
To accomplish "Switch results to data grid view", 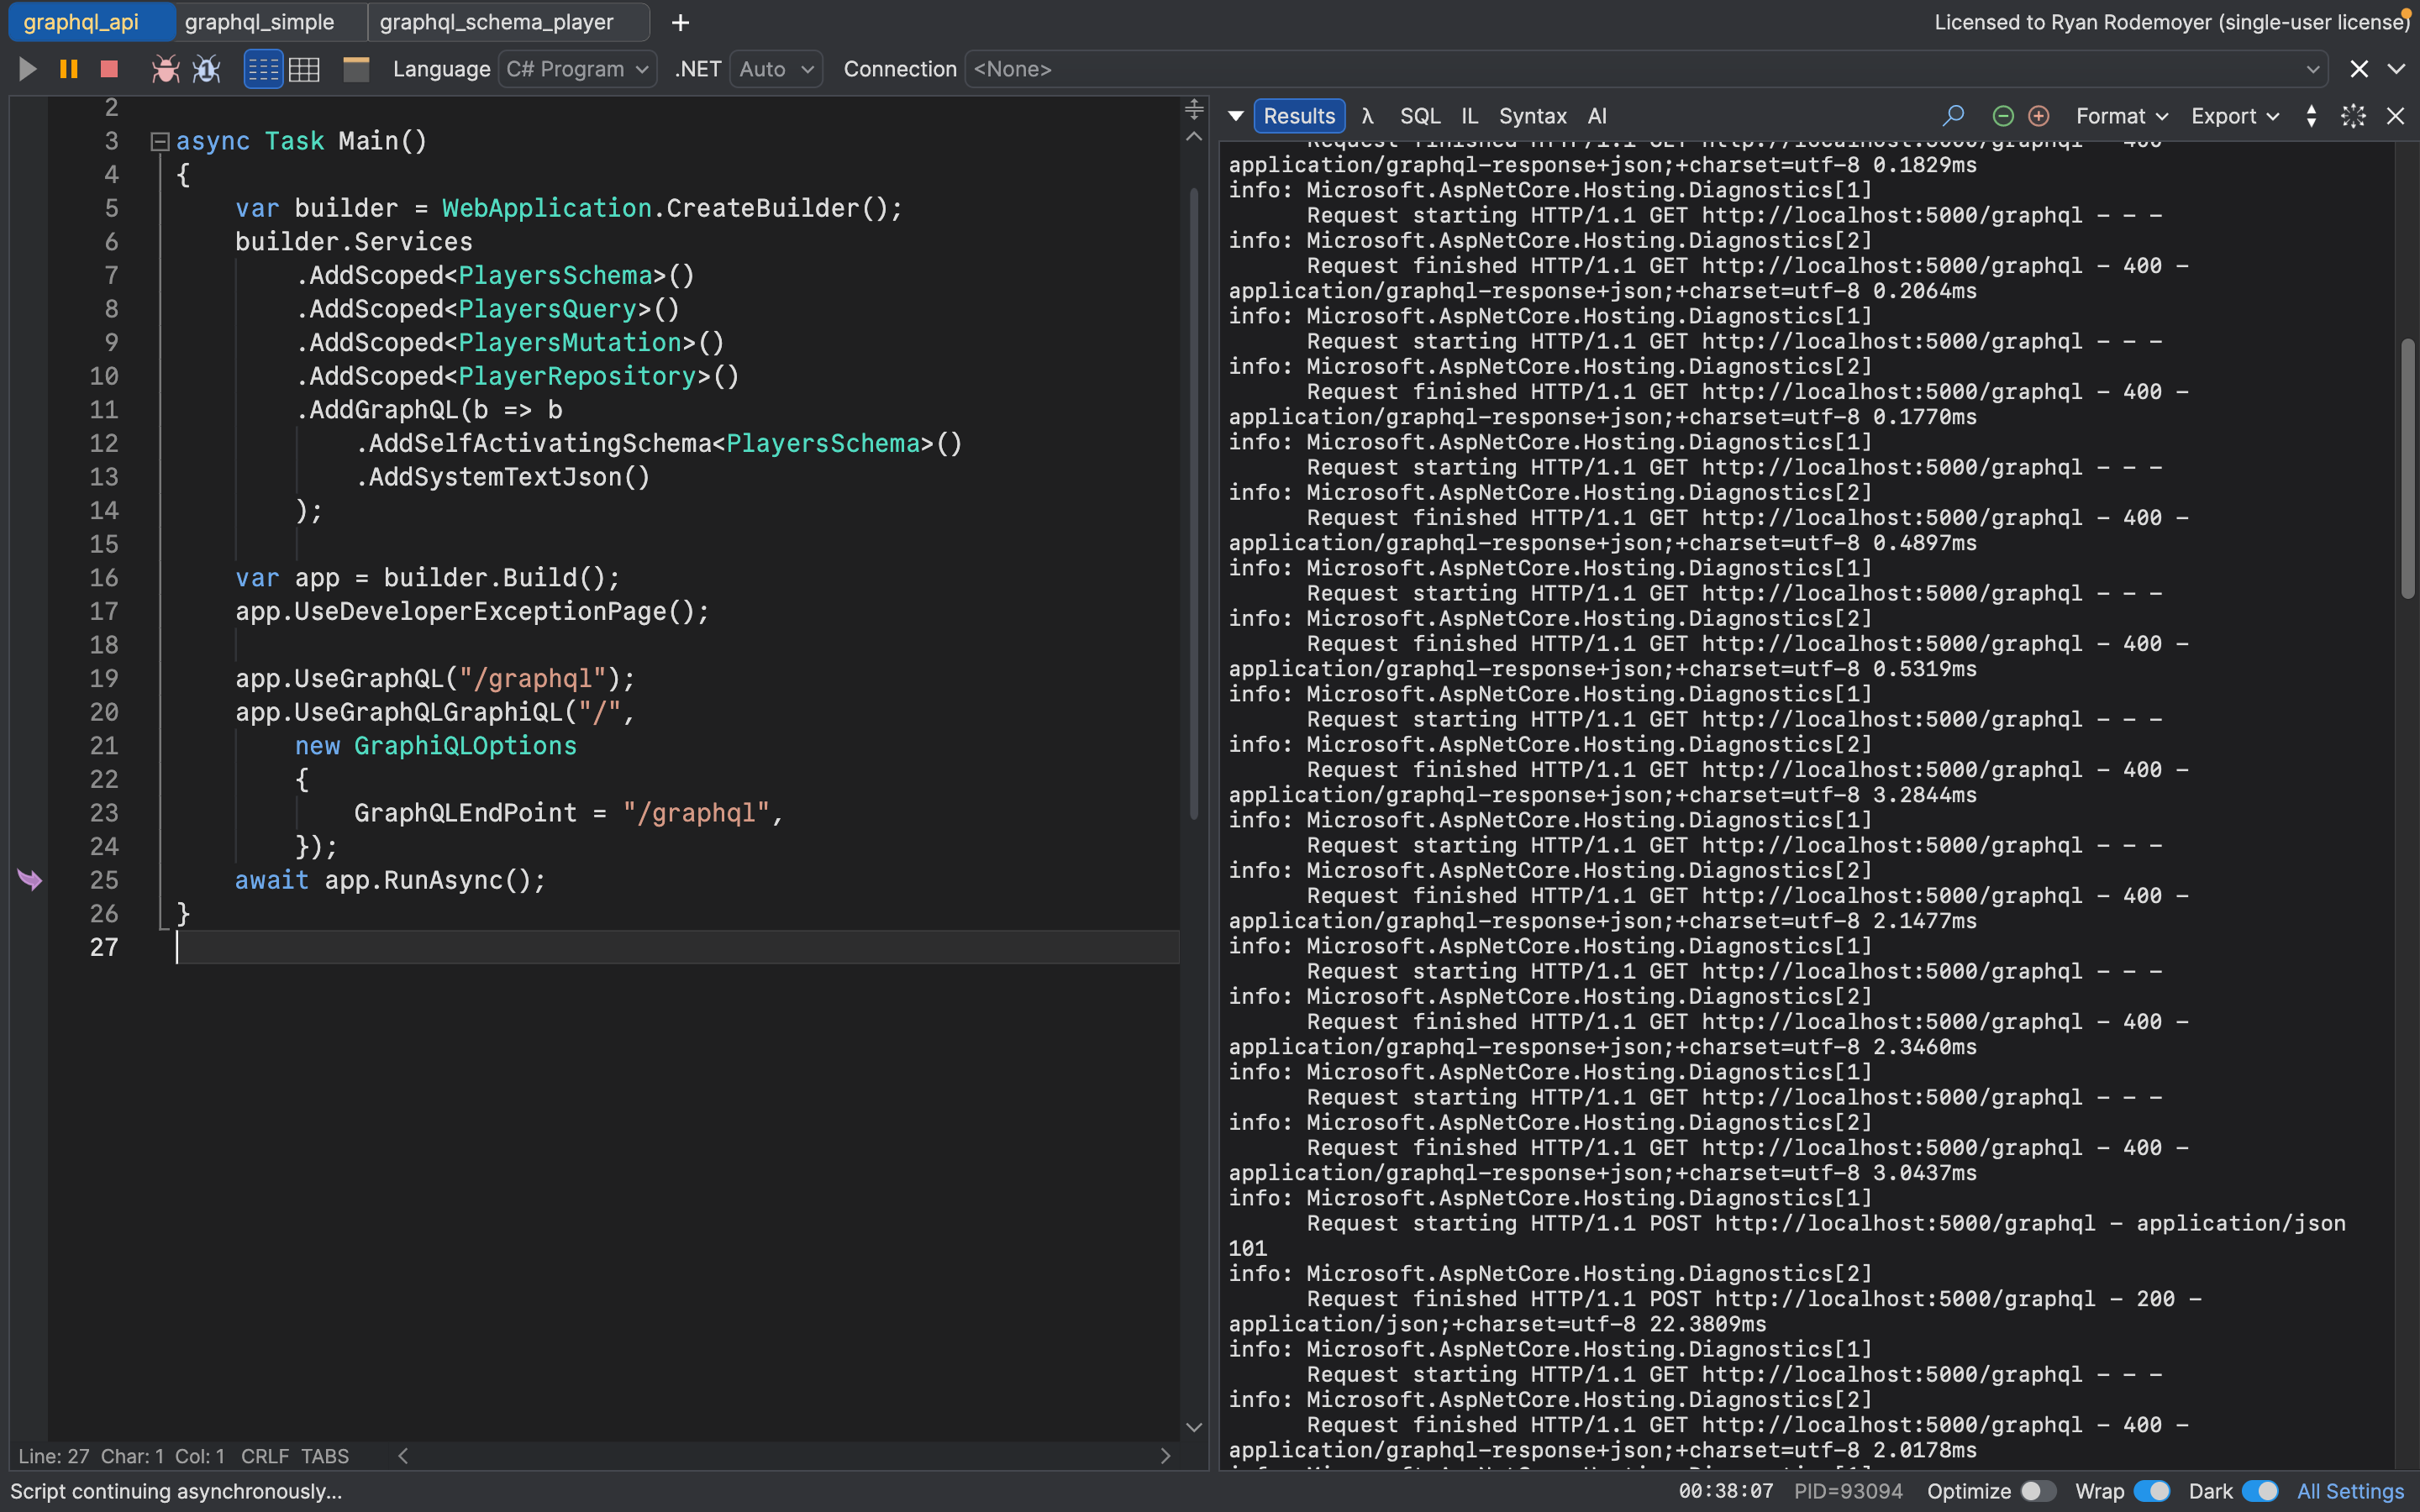I will (x=304, y=69).
